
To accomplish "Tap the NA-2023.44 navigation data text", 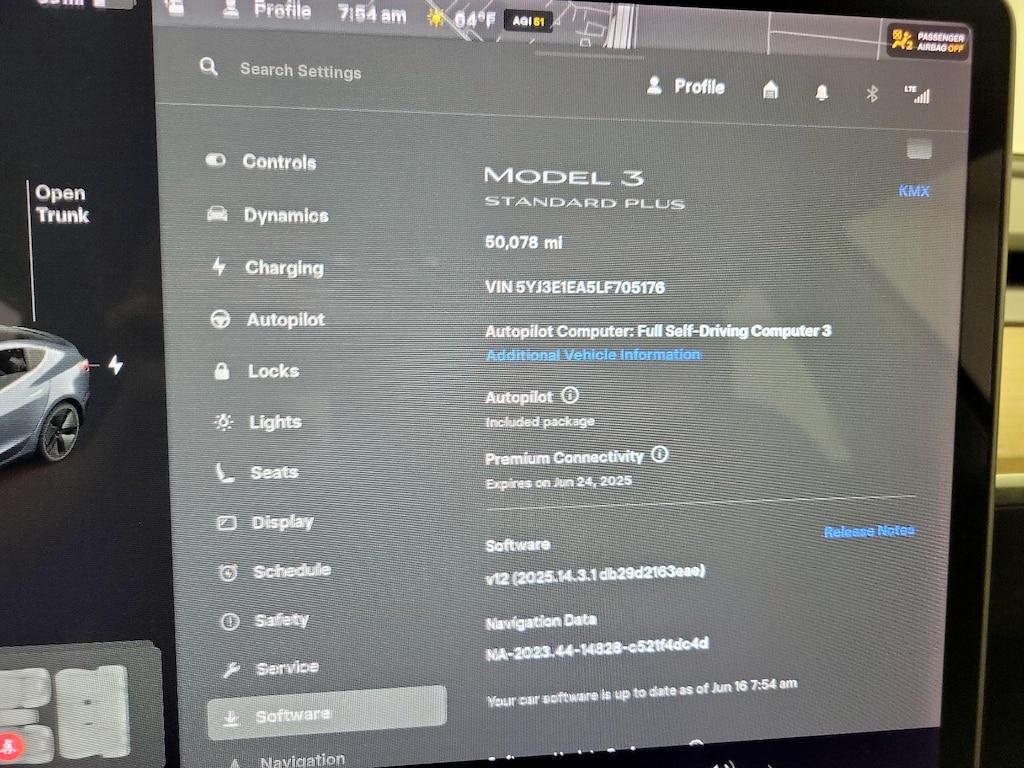I will 598,649.
